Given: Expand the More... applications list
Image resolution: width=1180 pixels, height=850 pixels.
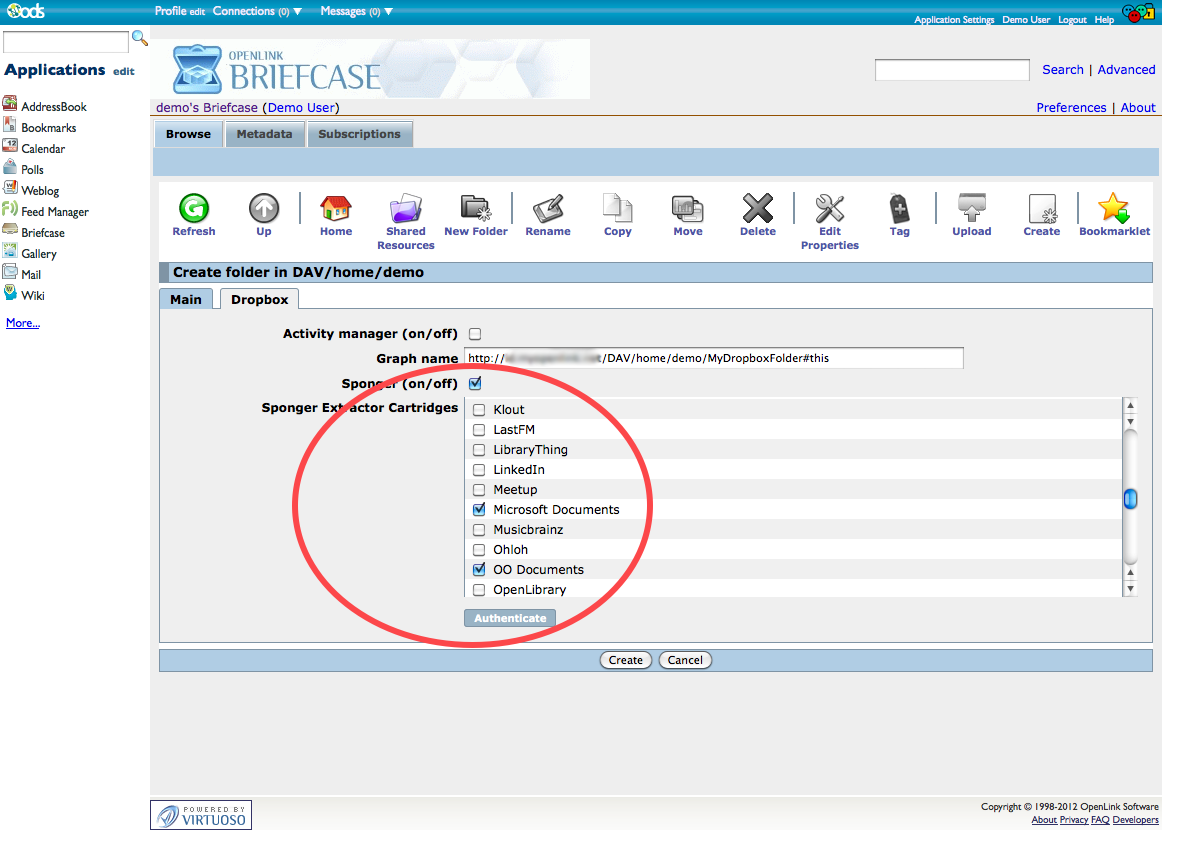Looking at the screenshot, I should [x=23, y=323].
